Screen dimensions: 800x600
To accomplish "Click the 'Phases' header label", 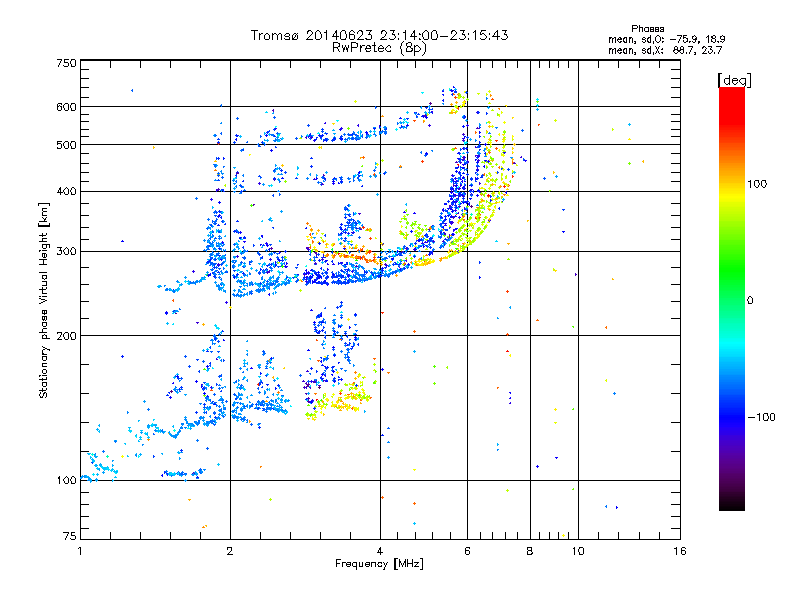I will click(647, 29).
